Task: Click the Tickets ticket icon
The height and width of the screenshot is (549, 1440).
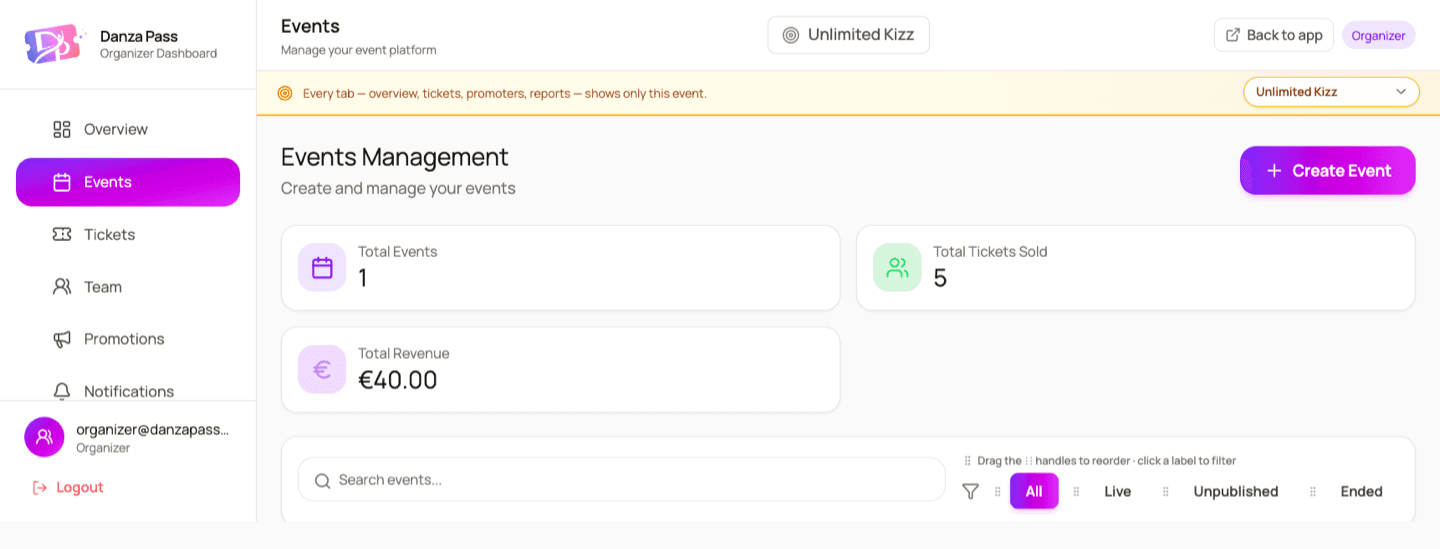Action: 62,234
